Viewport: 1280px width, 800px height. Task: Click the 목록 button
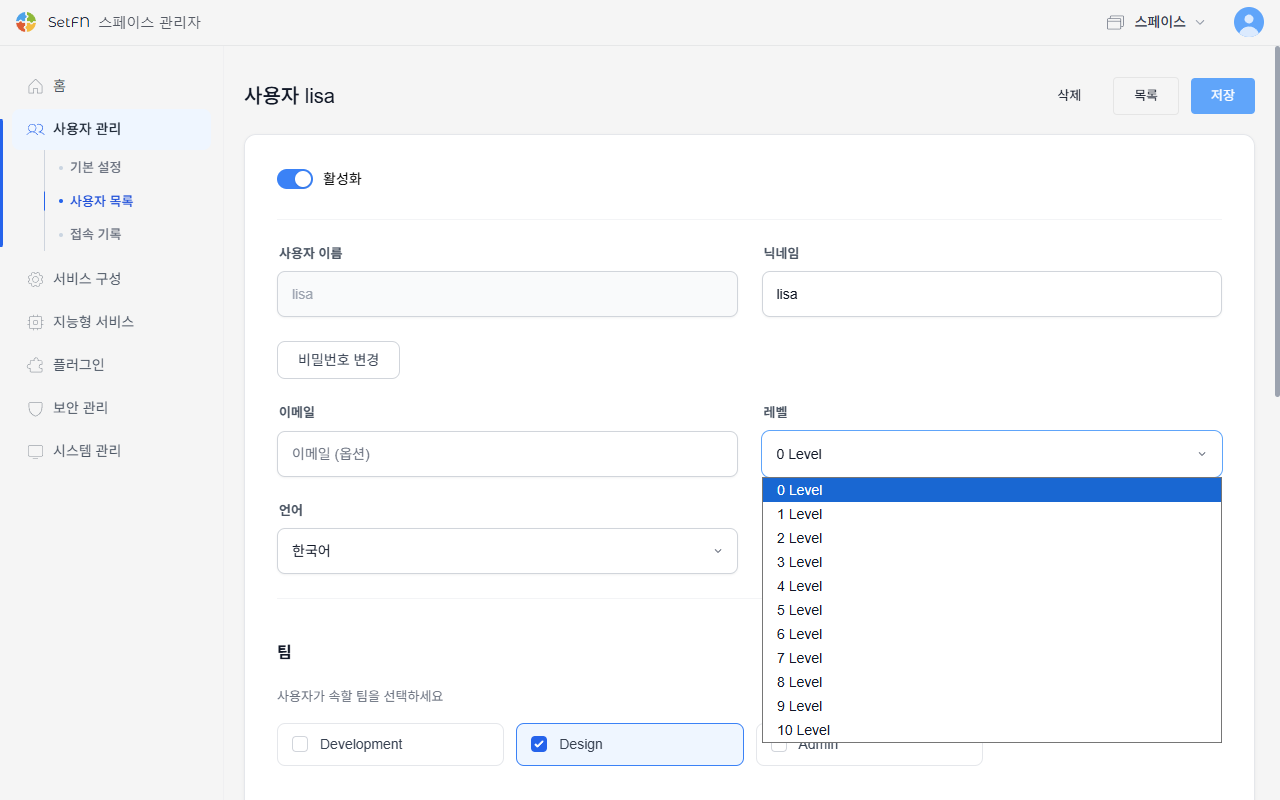(x=1146, y=96)
